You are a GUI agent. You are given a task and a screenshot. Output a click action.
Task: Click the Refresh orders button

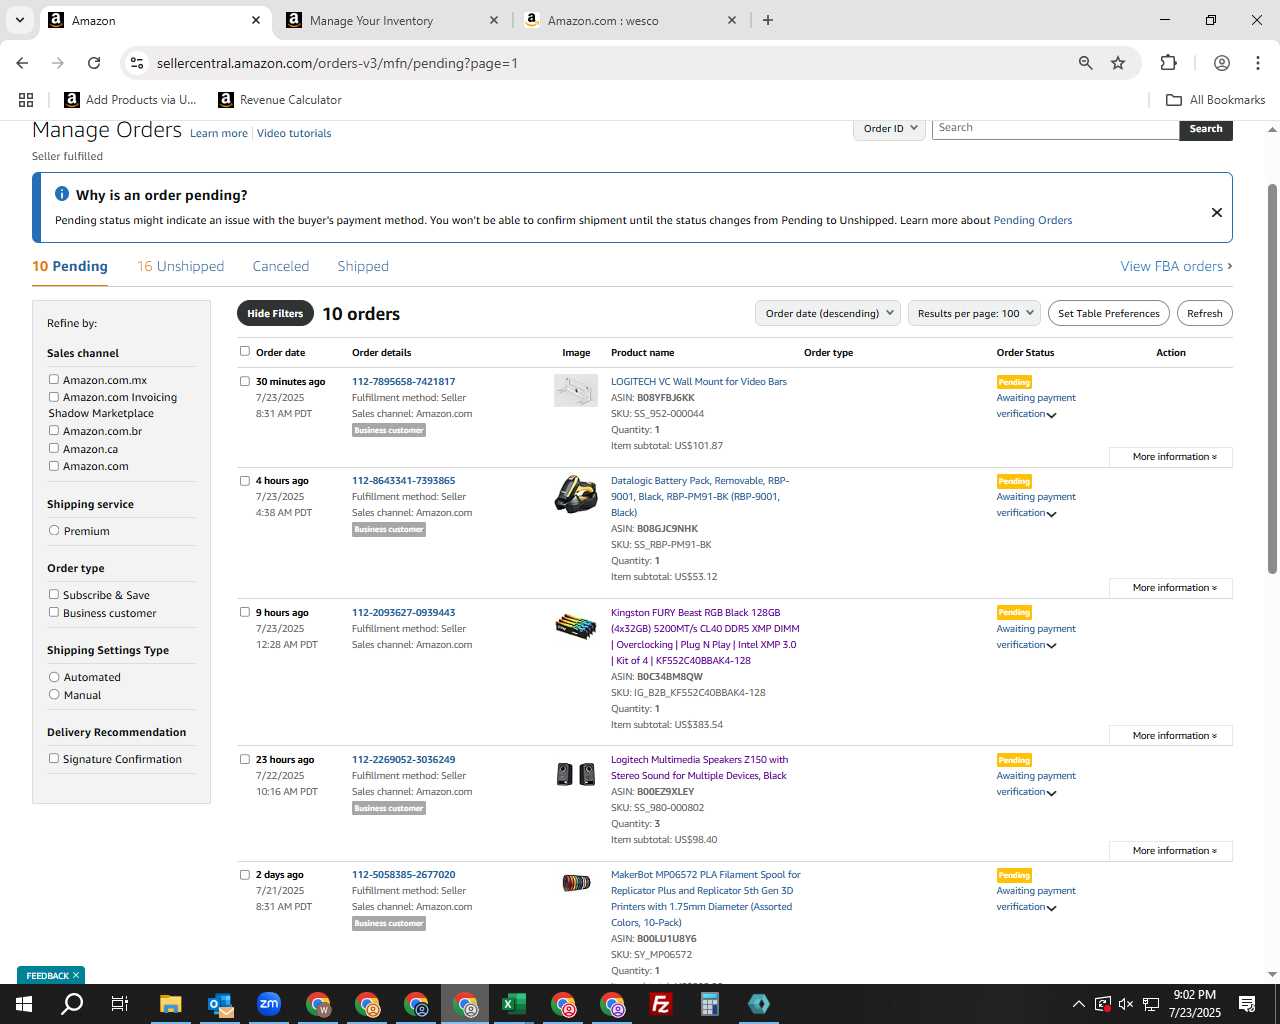point(1204,313)
